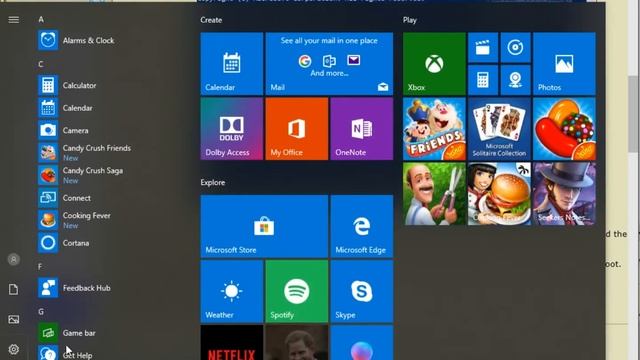This screenshot has height=360, width=640.
Task: Open the Groove Music small tile
Action: click(x=516, y=47)
